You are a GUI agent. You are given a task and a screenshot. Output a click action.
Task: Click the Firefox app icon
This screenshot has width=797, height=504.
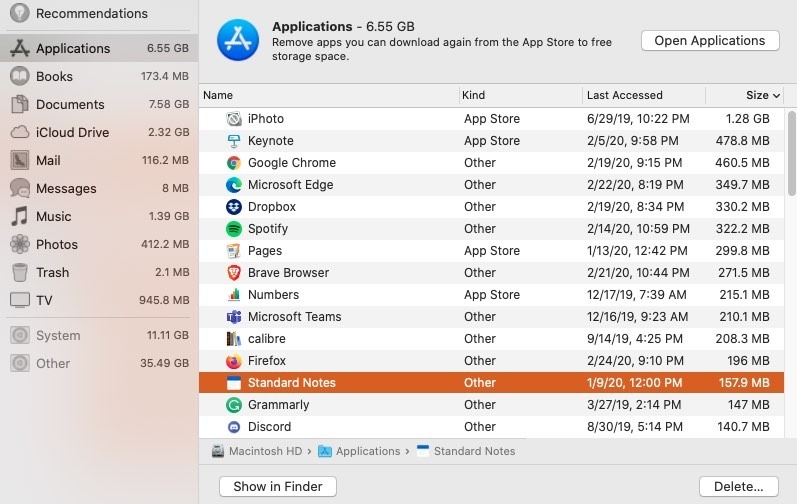[234, 361]
